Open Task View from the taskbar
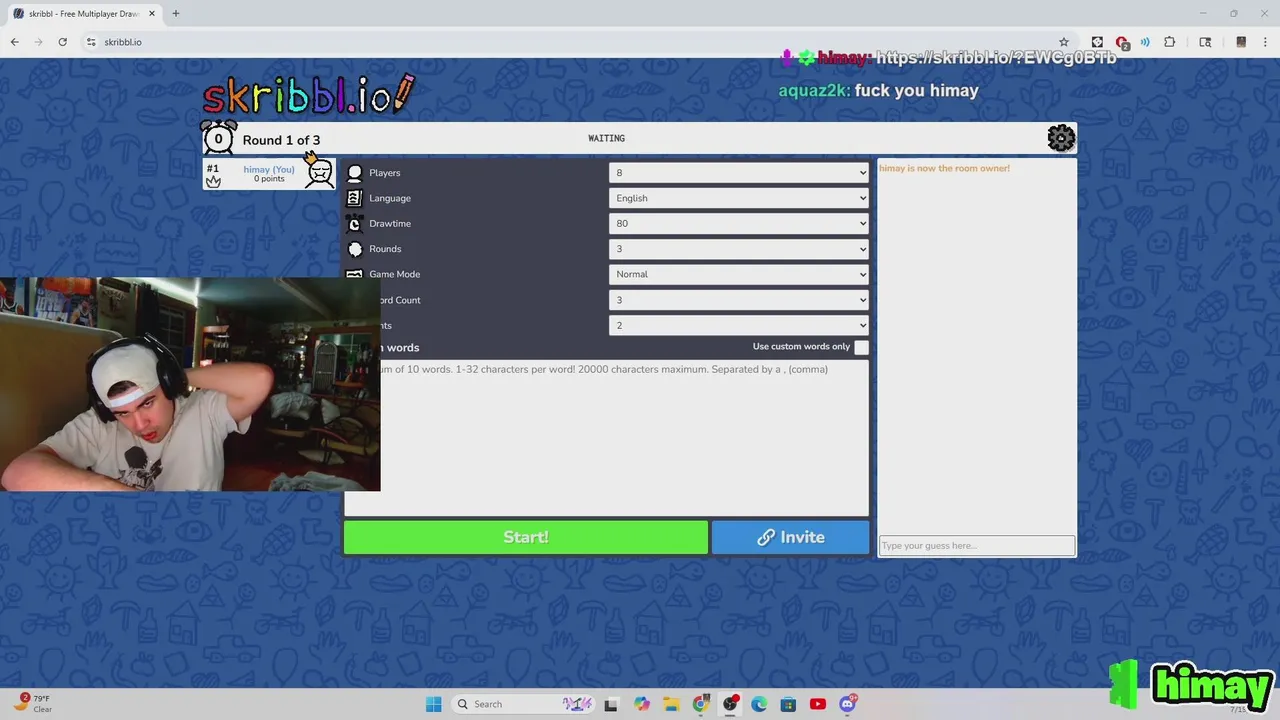The image size is (1280, 720). click(611, 704)
